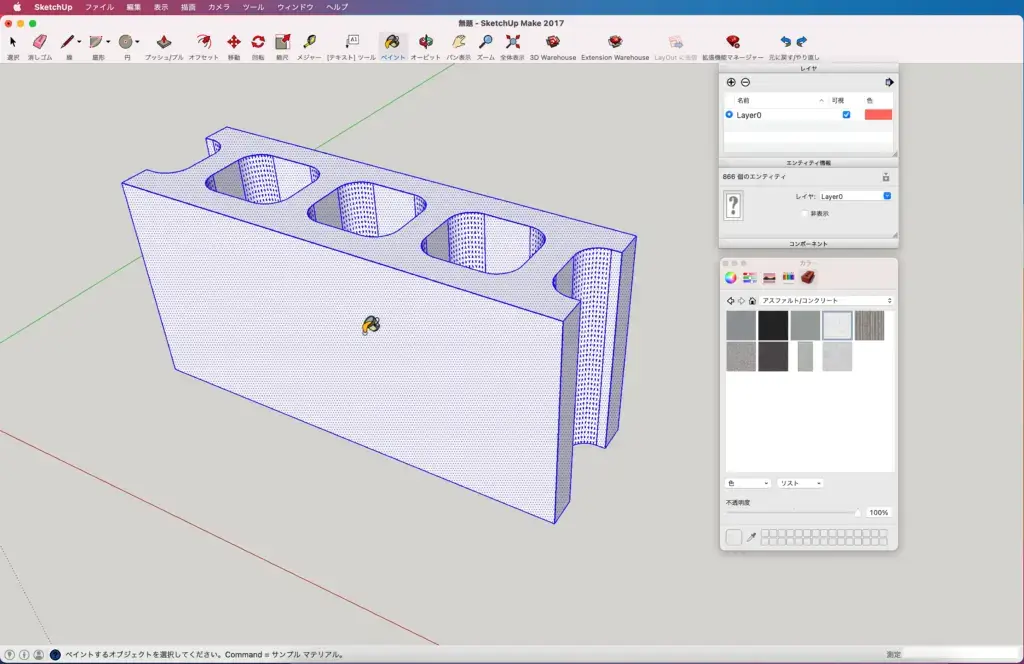Switch to the color sliders picker
Viewport: 1024px width, 664px height.
[x=750, y=277]
